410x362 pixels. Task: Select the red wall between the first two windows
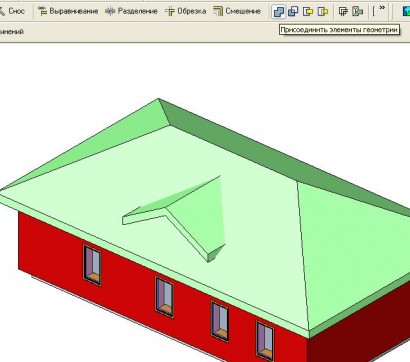tap(128, 277)
